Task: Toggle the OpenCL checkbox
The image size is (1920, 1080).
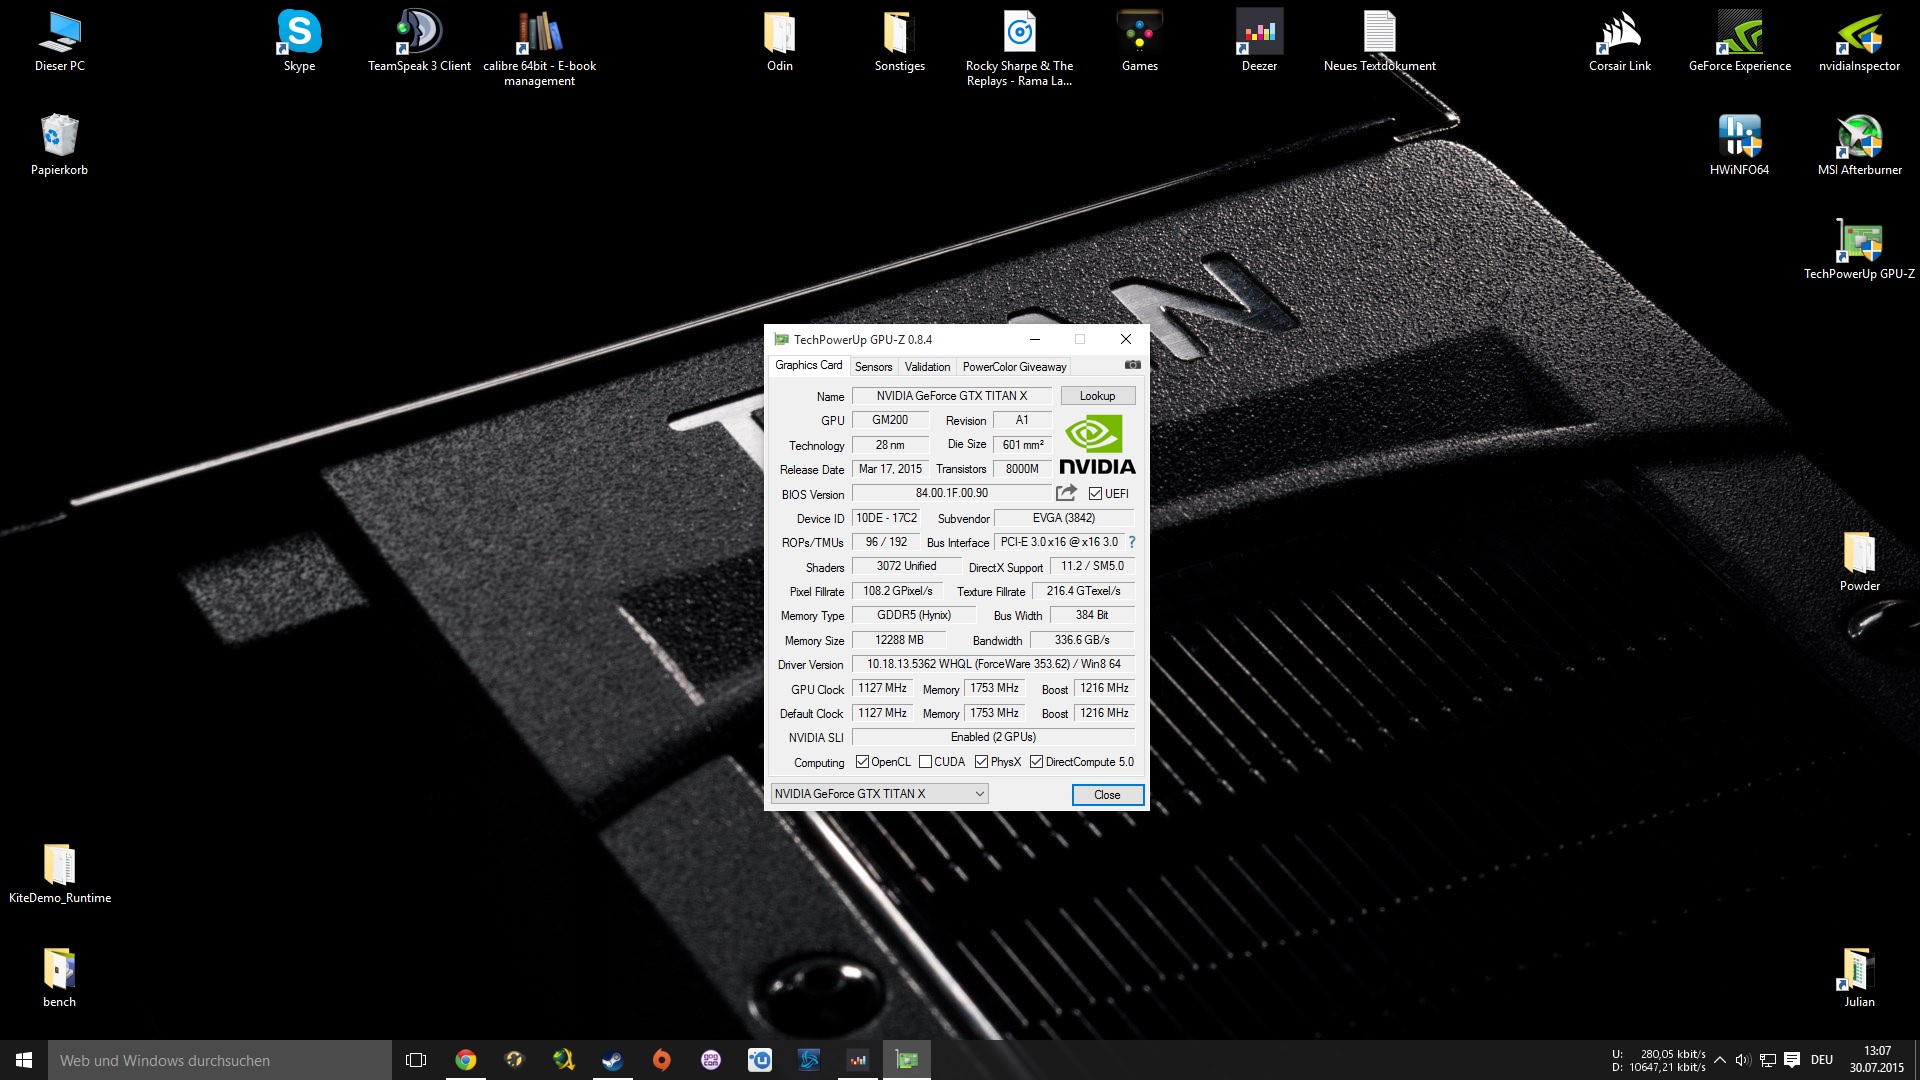Action: pos(862,762)
